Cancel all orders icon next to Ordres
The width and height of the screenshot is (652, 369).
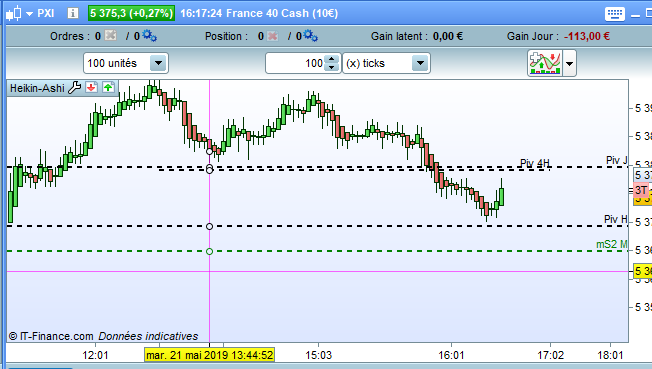[111, 36]
